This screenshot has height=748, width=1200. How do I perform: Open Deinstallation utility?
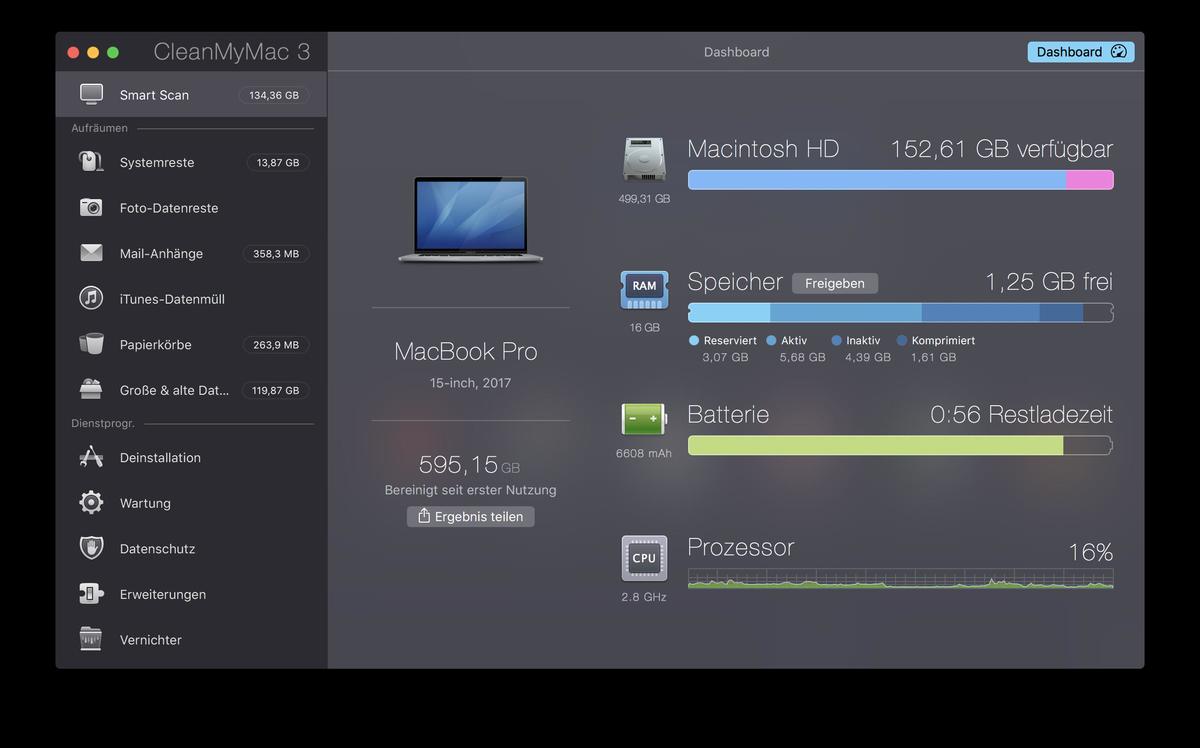[191, 457]
